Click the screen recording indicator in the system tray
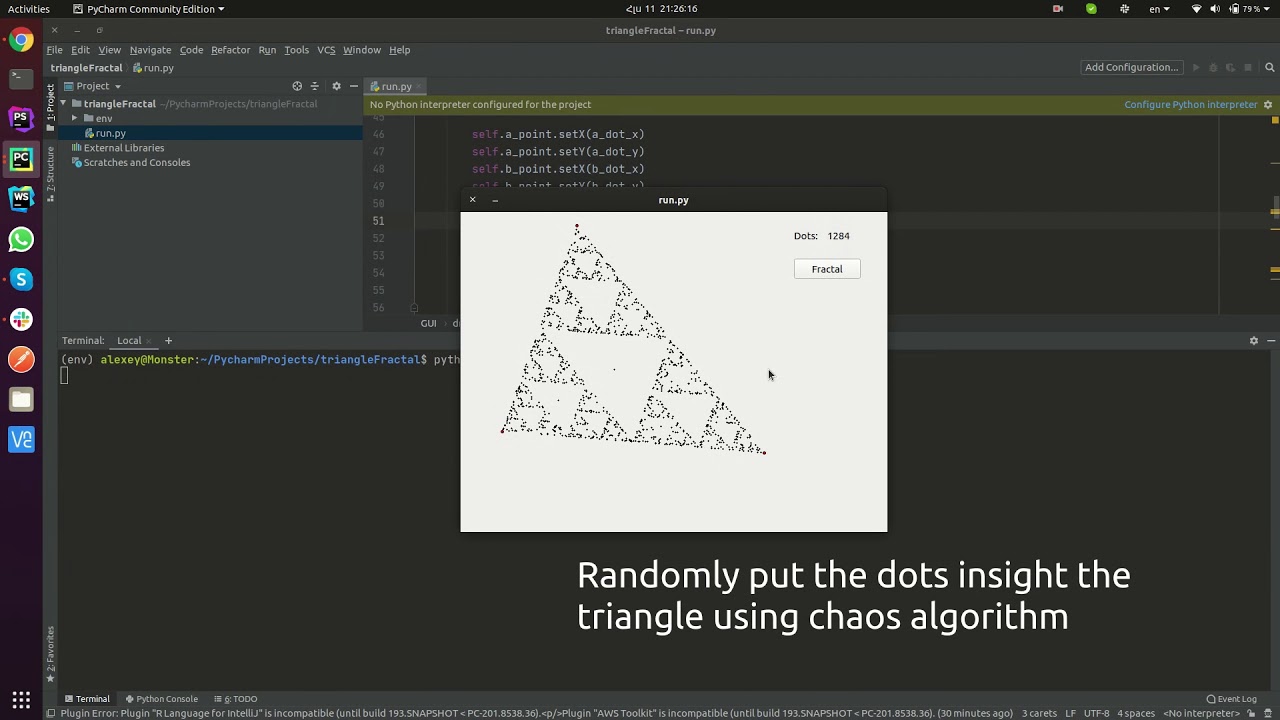Screen dimensions: 1280x720 click(x=1058, y=9)
